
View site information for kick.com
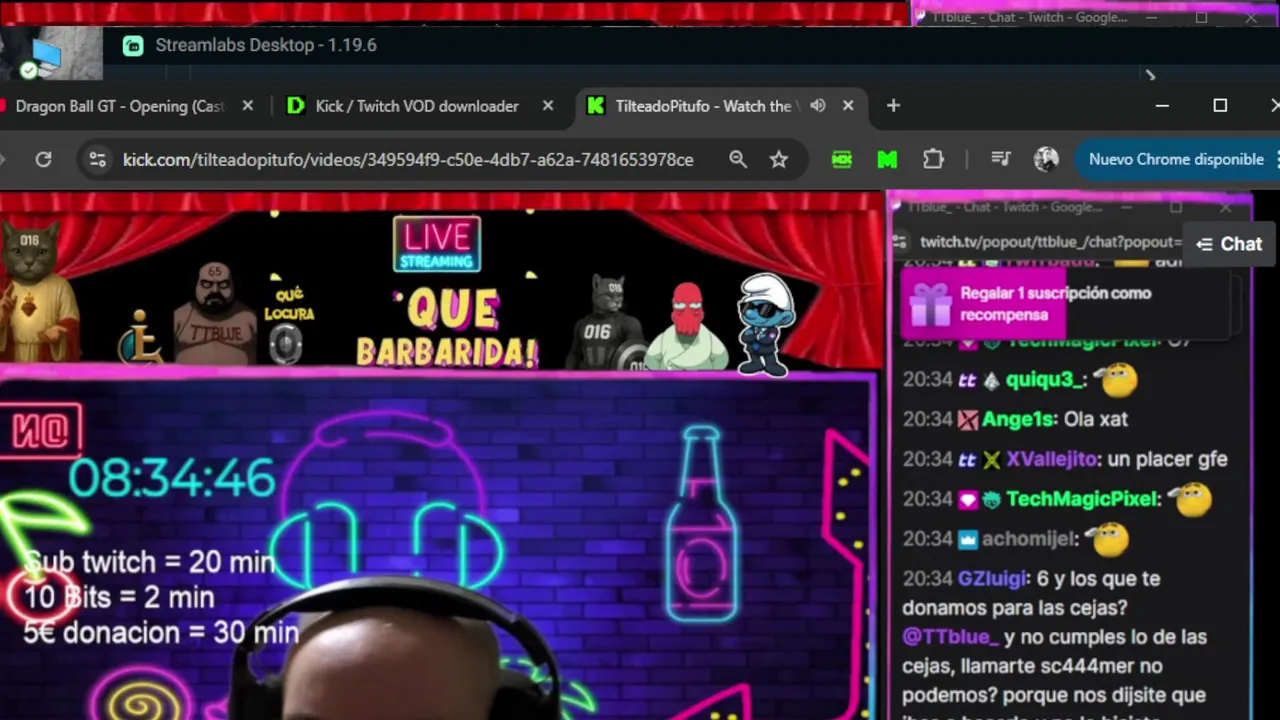tap(97, 159)
